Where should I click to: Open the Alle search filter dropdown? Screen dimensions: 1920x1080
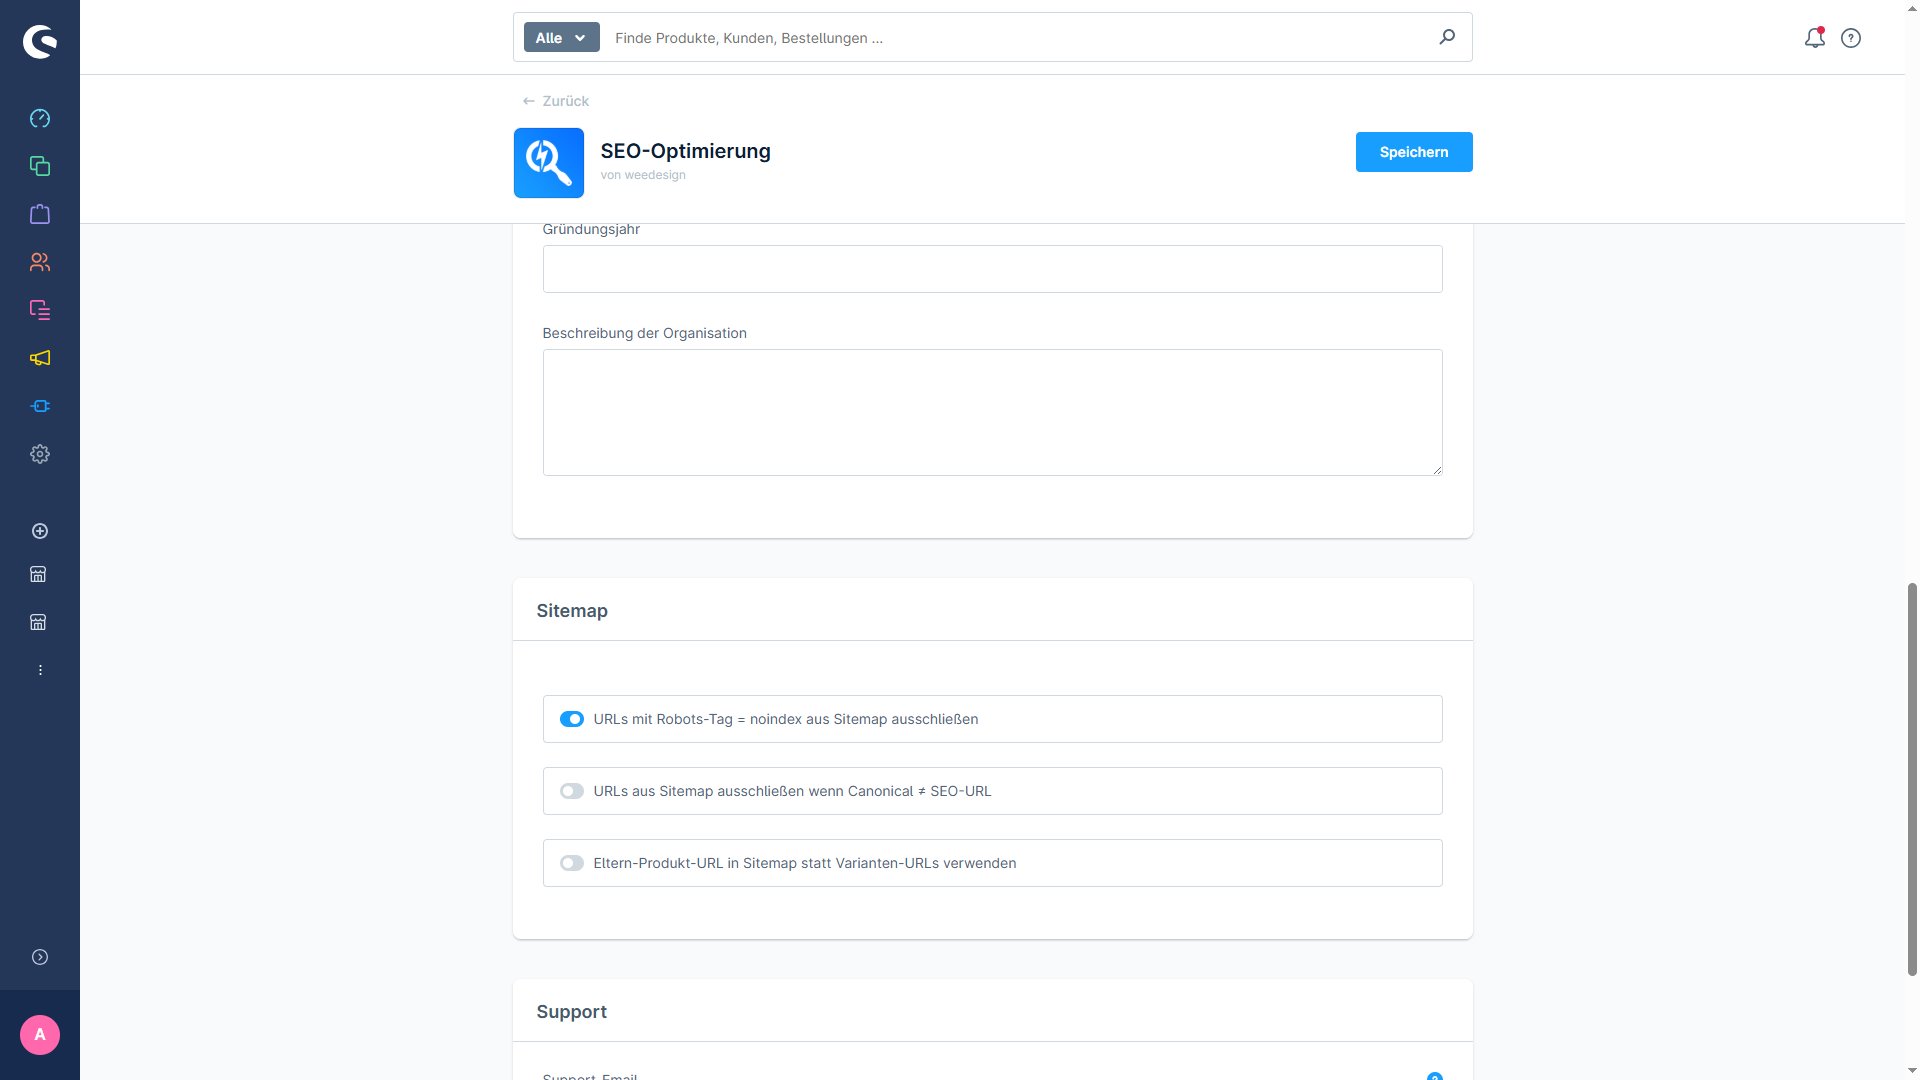tap(560, 37)
